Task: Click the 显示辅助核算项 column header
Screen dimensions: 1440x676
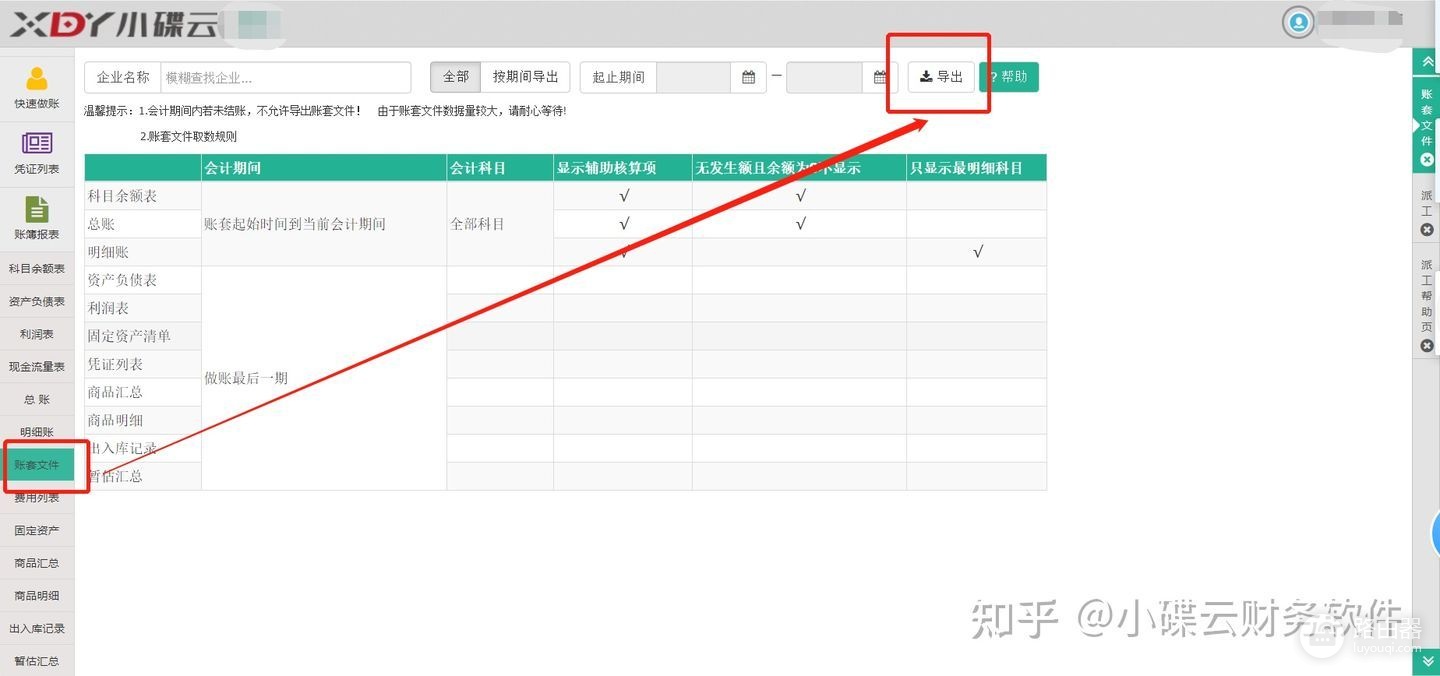Action: click(x=623, y=168)
